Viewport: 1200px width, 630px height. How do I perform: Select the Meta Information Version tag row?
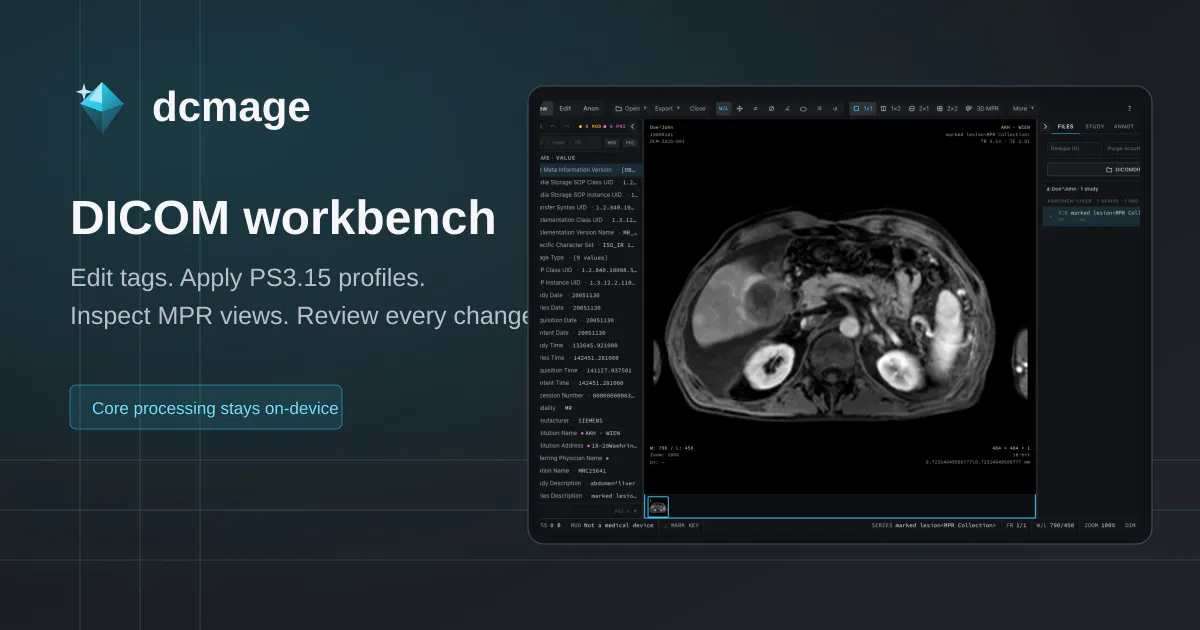coord(590,170)
